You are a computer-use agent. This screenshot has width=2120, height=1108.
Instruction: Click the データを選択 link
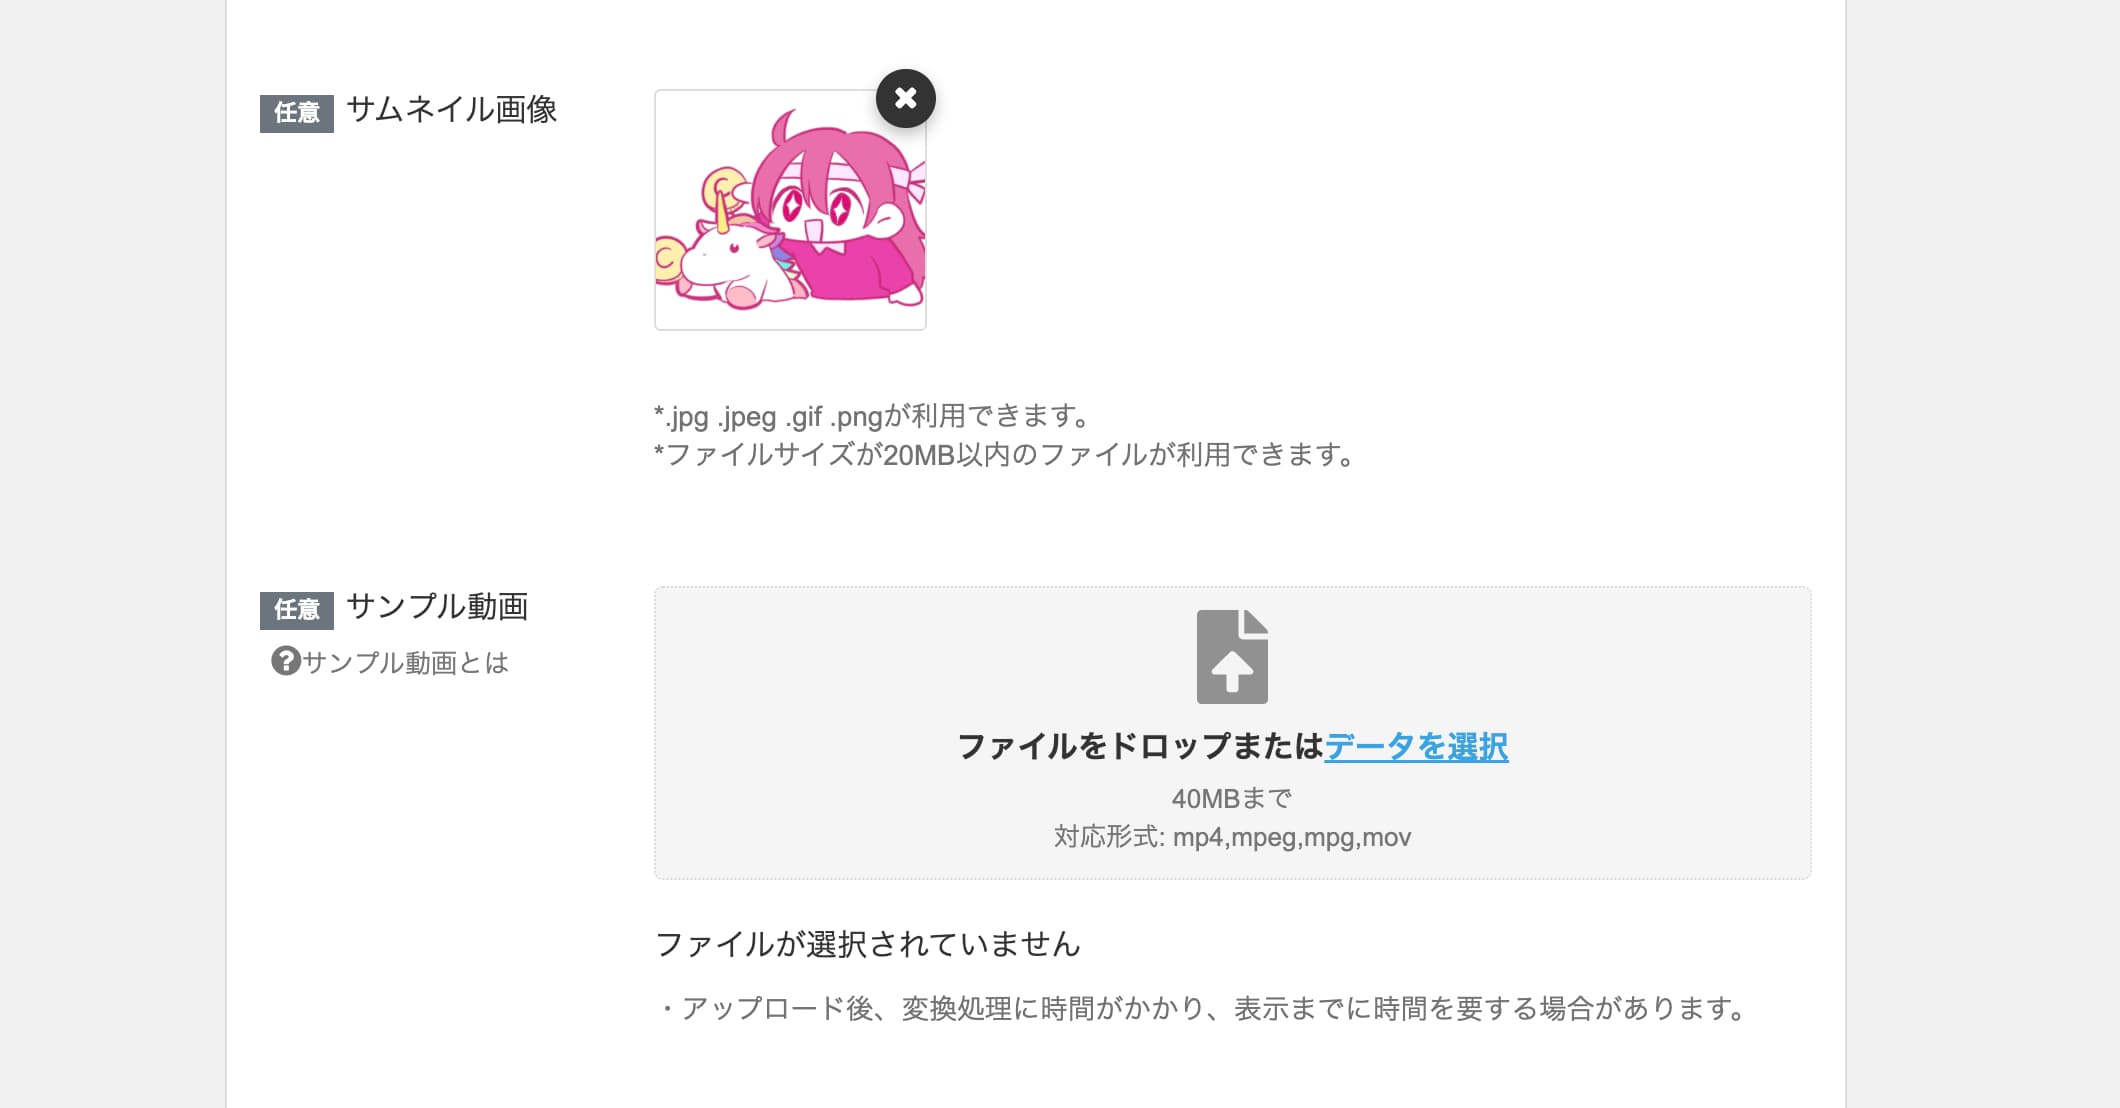coord(1416,746)
